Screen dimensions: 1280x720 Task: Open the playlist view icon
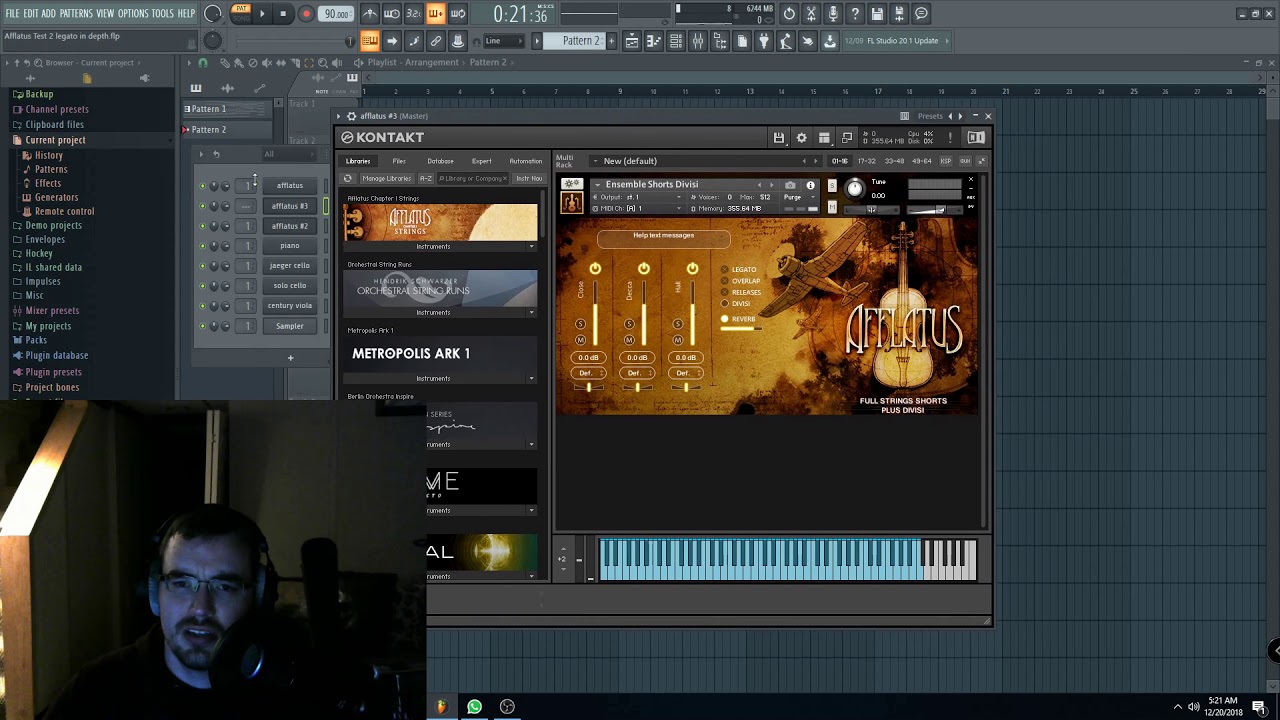coord(632,41)
